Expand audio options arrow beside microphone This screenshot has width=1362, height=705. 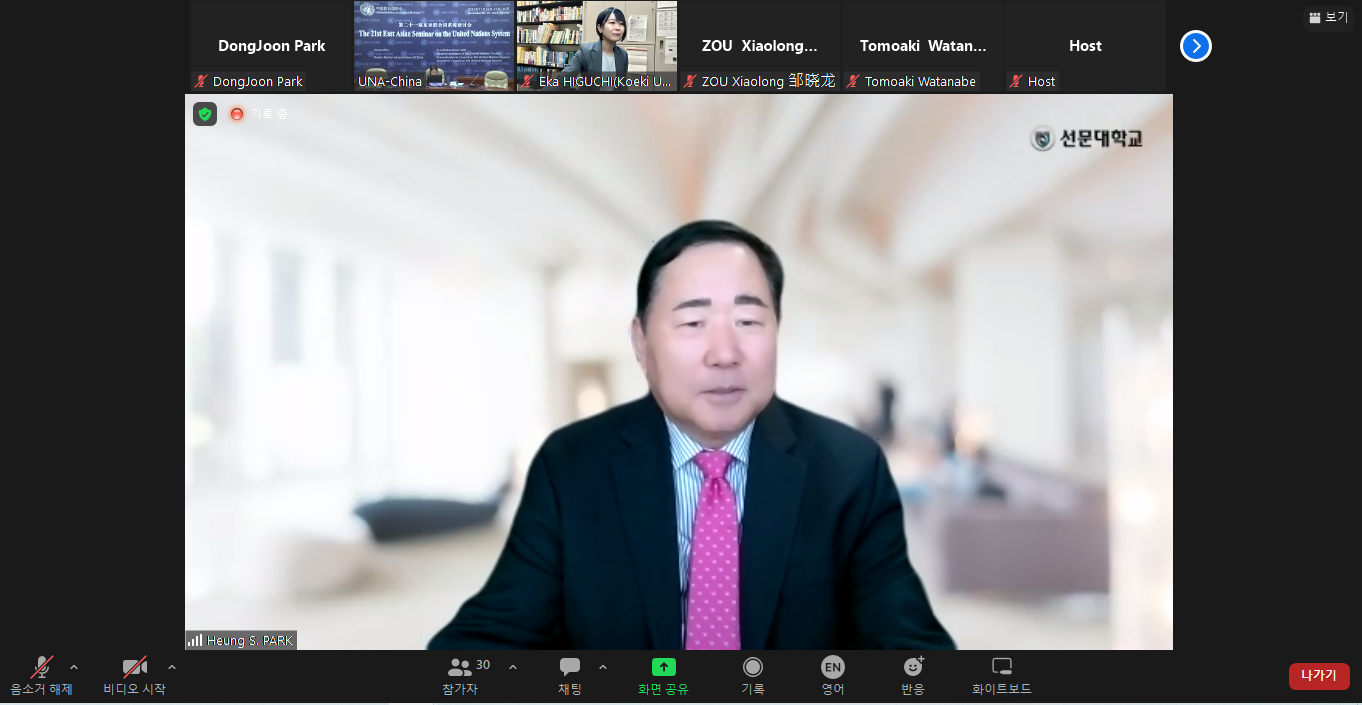click(x=74, y=667)
